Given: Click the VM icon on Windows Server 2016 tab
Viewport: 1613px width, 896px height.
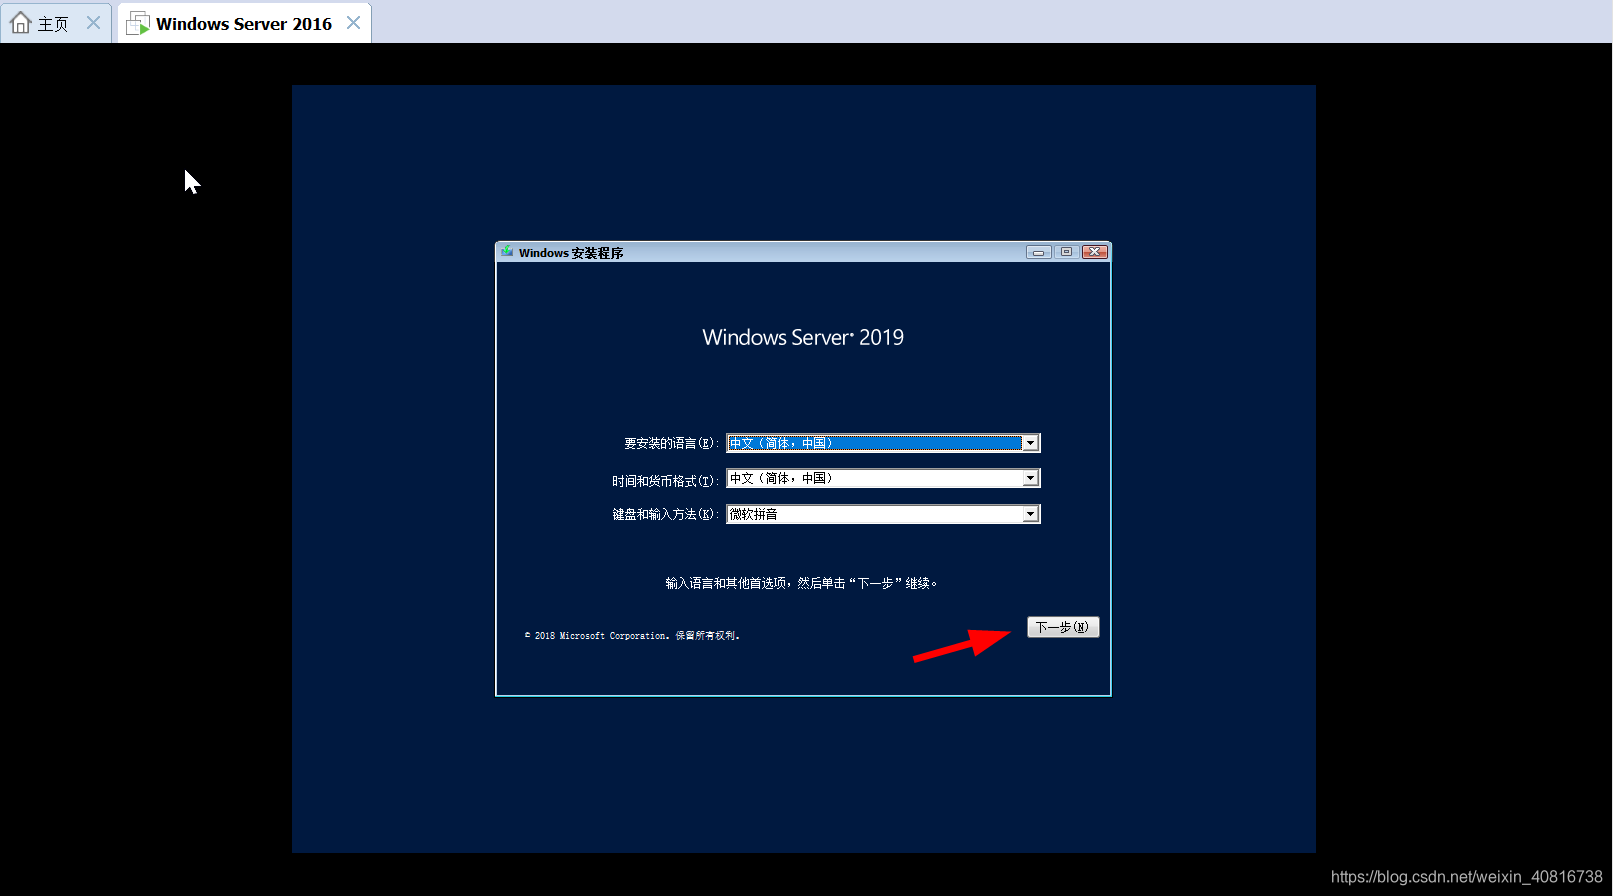Looking at the screenshot, I should tap(138, 23).
